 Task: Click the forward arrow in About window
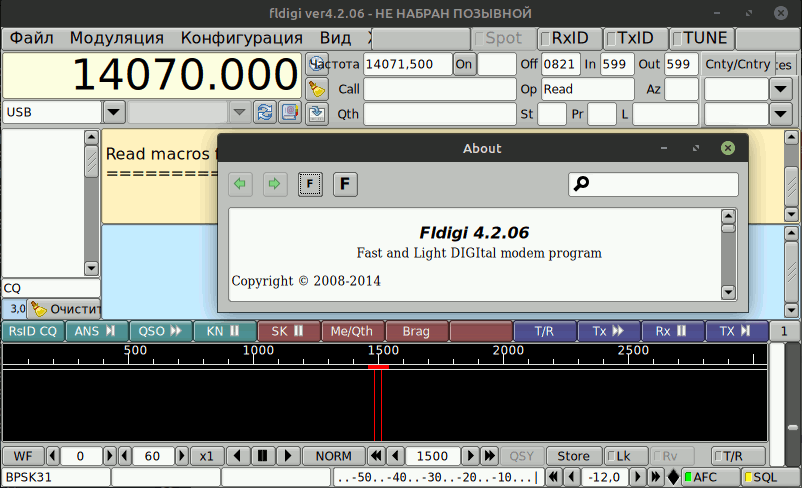point(275,184)
